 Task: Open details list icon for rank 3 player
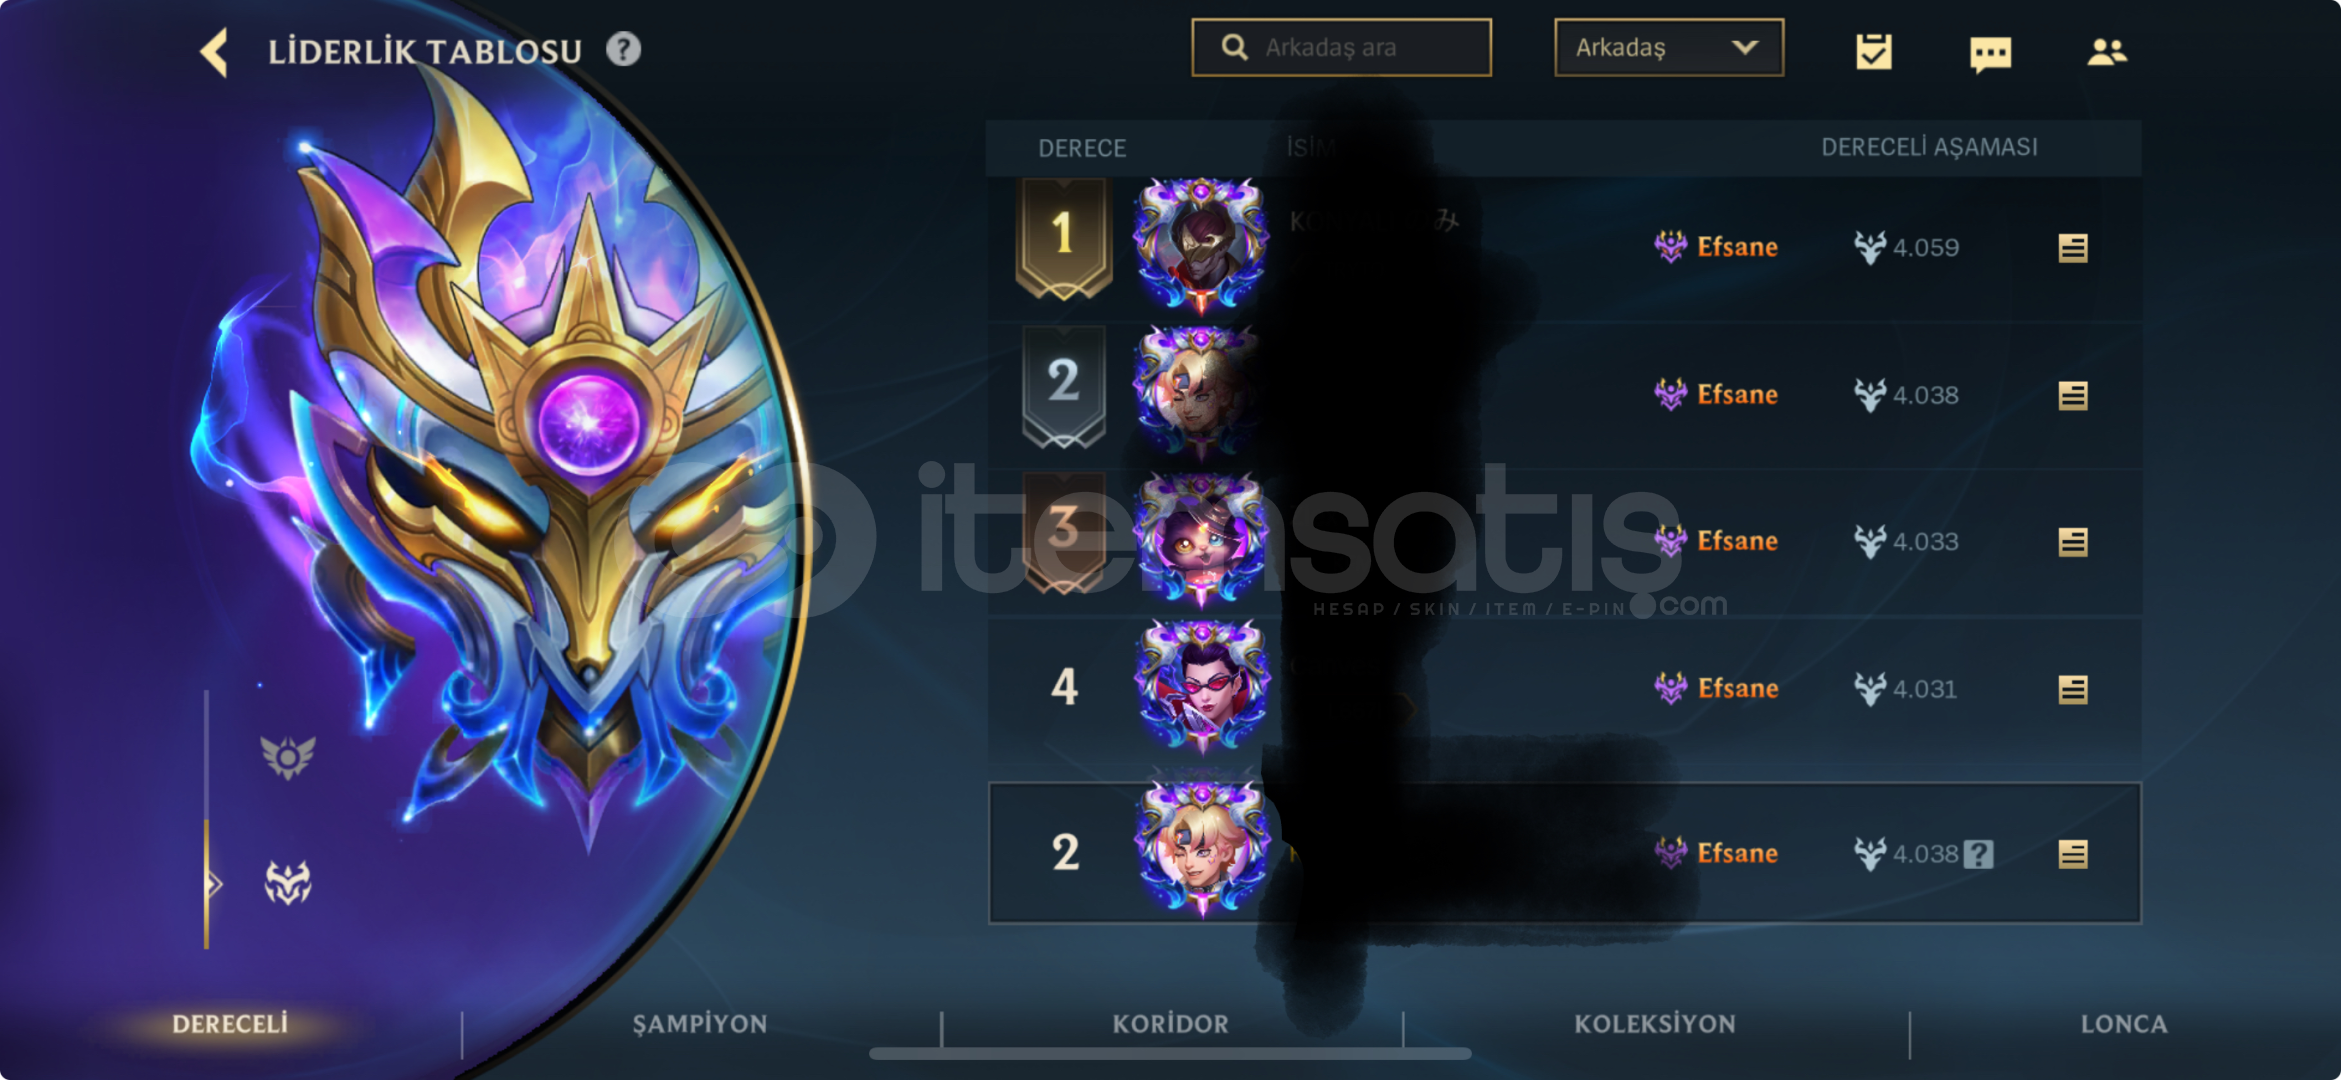point(2073,542)
